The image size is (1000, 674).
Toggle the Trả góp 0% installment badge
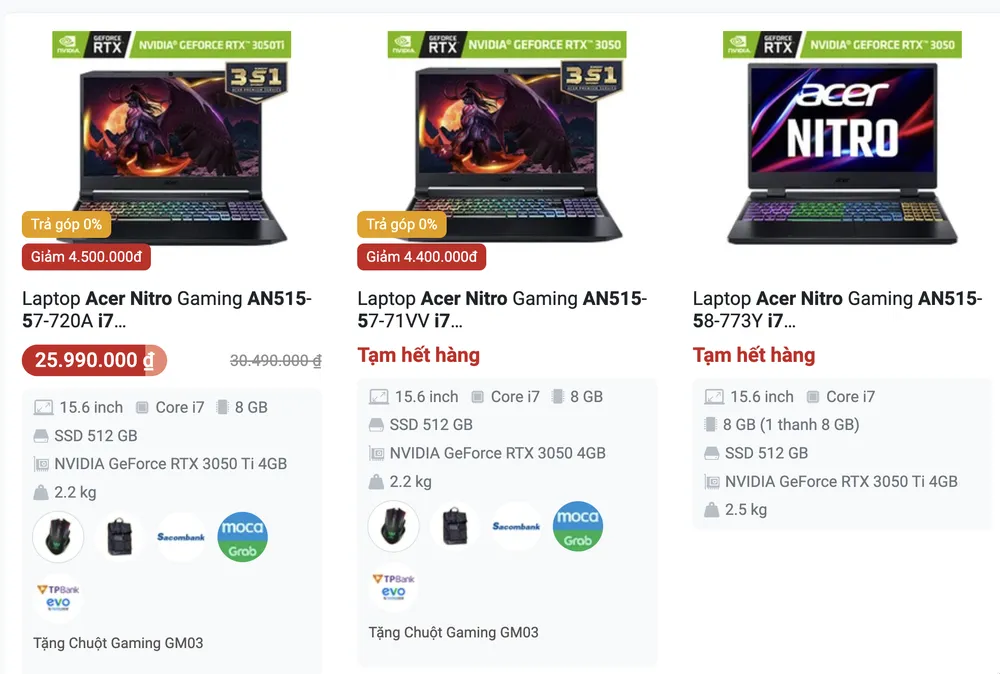66,224
